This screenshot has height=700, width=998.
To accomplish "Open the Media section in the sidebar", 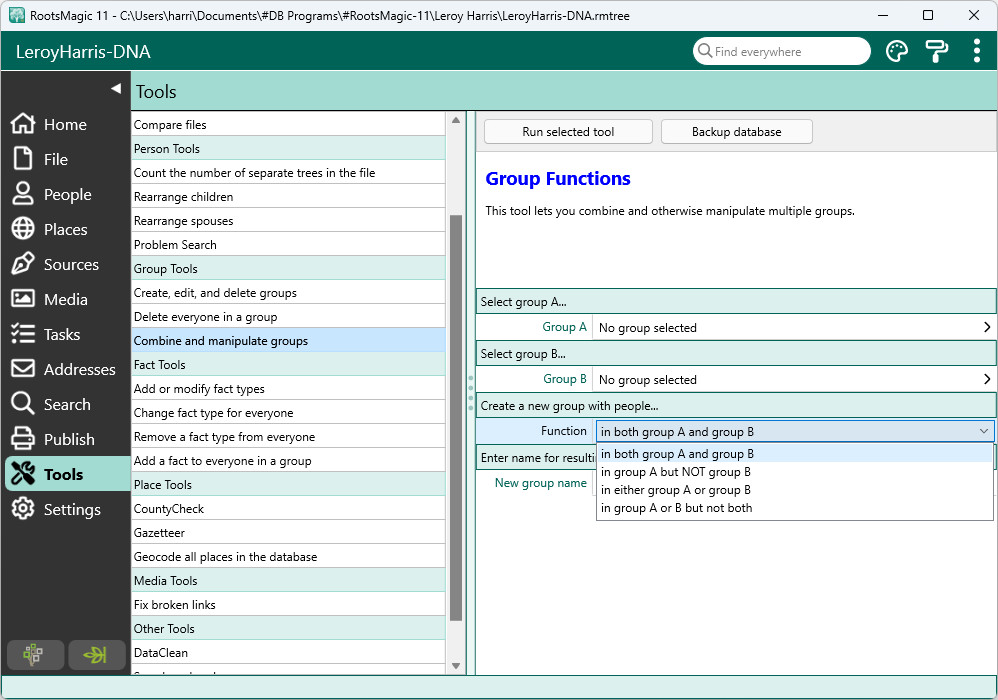I will tap(65, 300).
